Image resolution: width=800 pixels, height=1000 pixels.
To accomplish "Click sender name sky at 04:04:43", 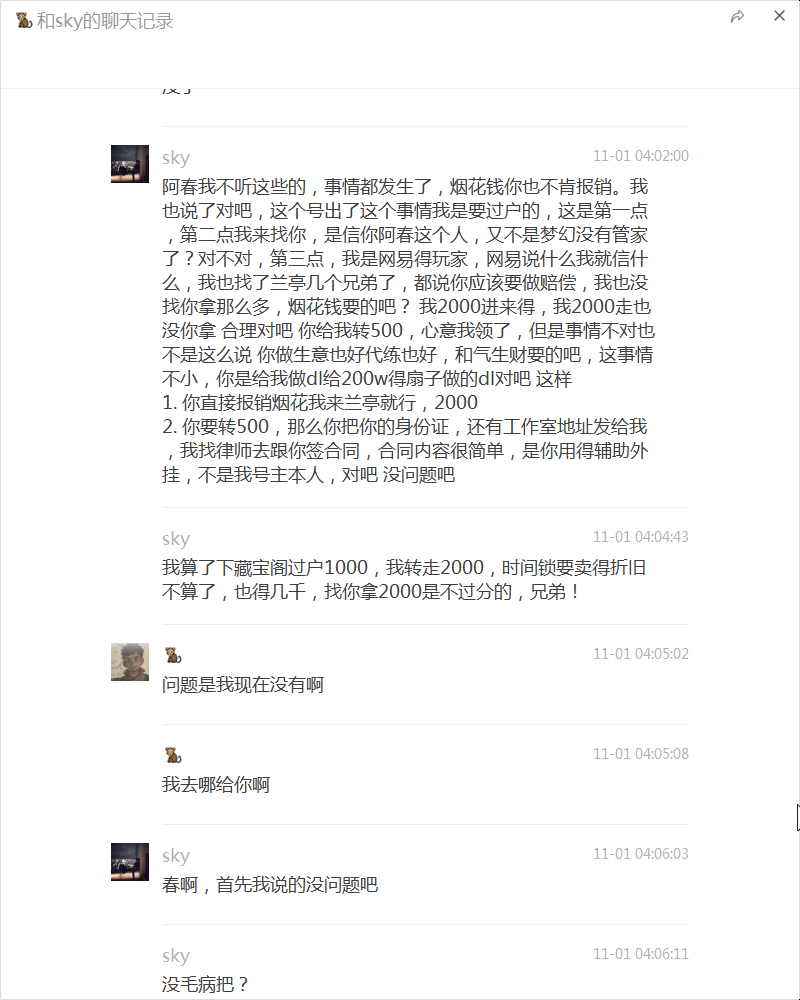I will pos(176,539).
